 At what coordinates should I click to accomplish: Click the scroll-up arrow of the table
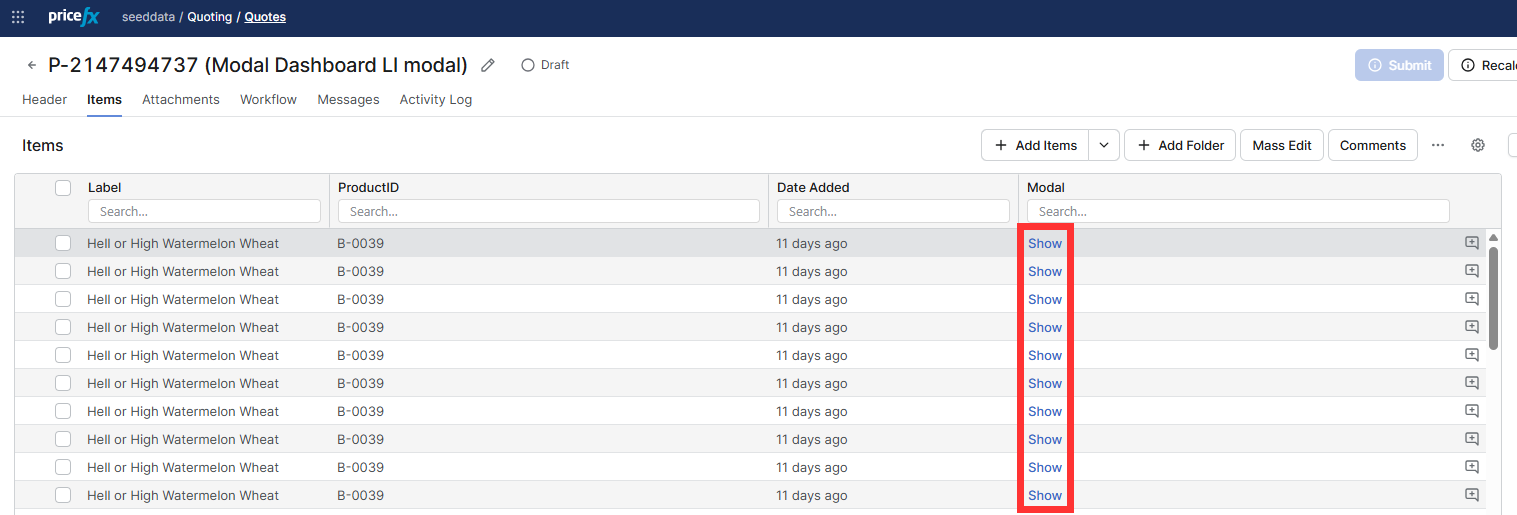pyautogui.click(x=1493, y=238)
